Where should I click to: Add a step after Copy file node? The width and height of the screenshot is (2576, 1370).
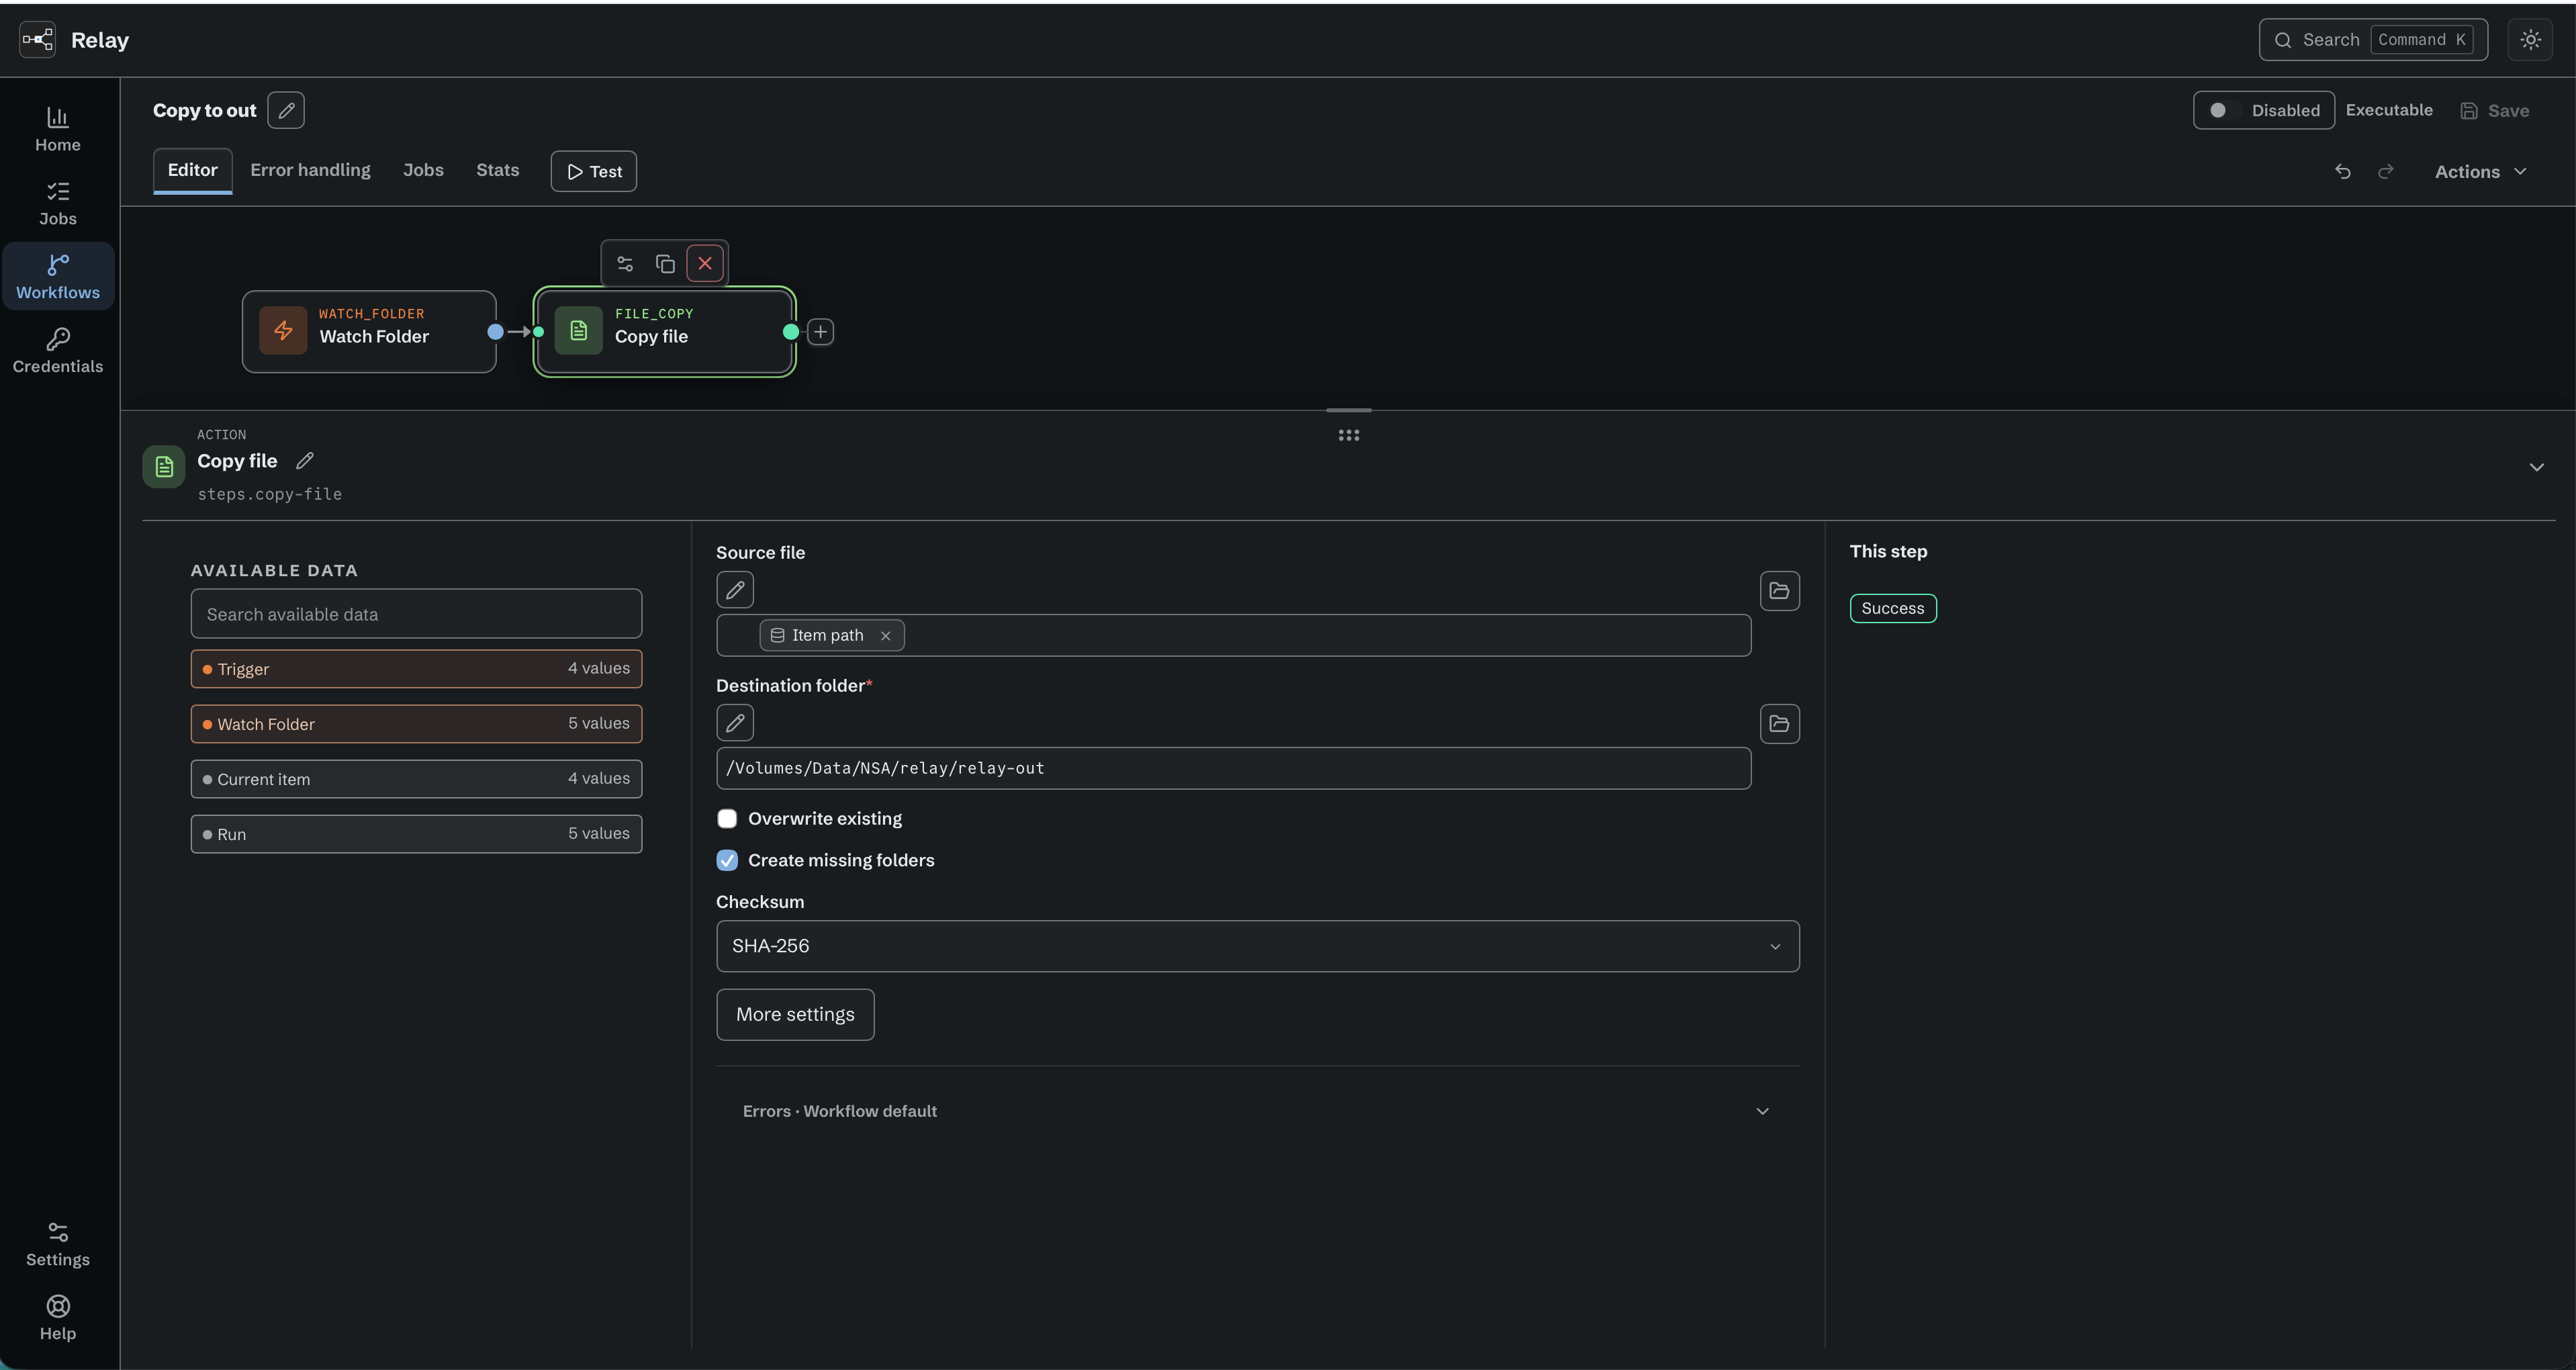(x=820, y=332)
